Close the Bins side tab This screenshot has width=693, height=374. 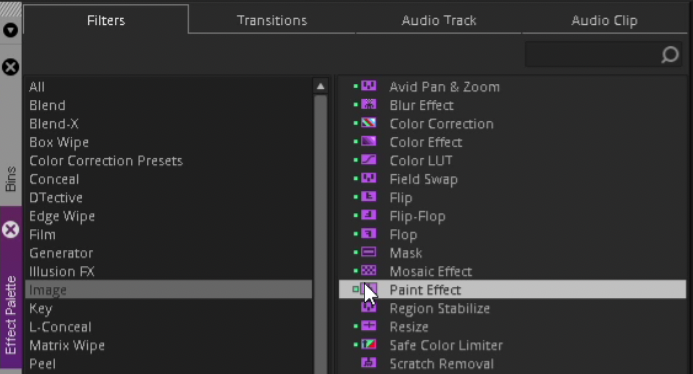click(11, 67)
